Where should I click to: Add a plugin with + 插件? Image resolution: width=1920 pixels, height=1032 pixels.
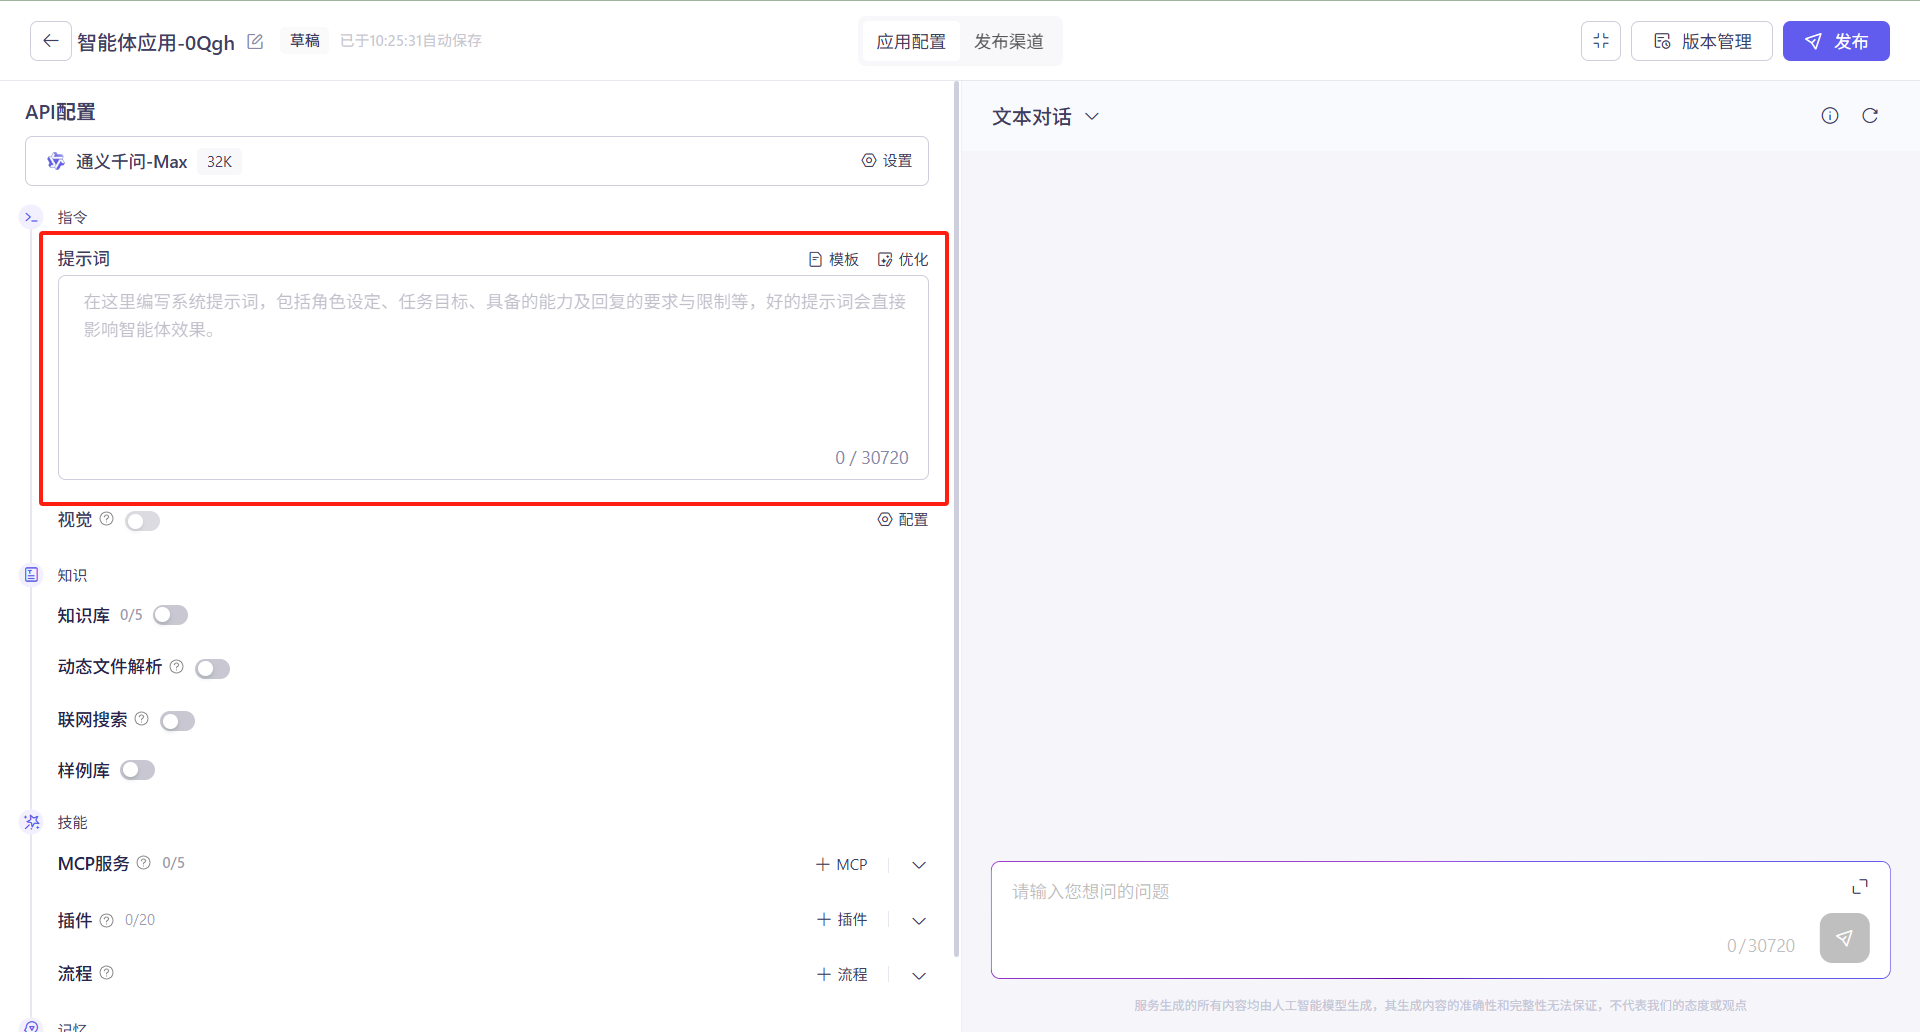point(842,920)
